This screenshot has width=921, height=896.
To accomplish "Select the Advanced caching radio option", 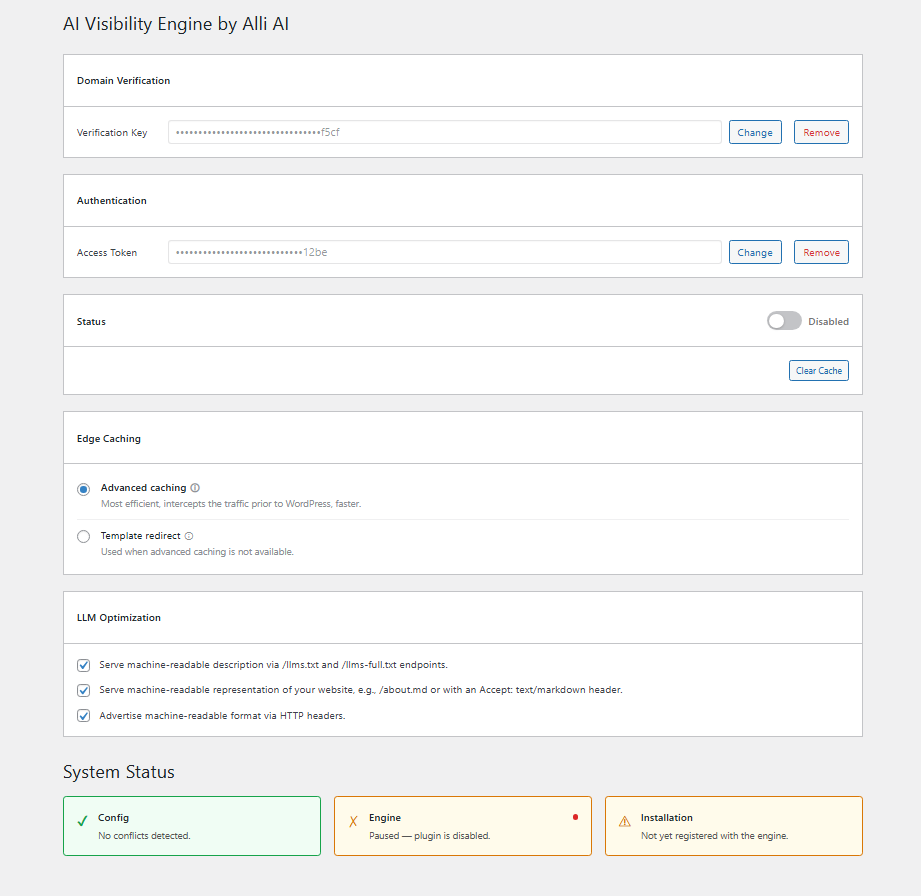I will coord(83,489).
